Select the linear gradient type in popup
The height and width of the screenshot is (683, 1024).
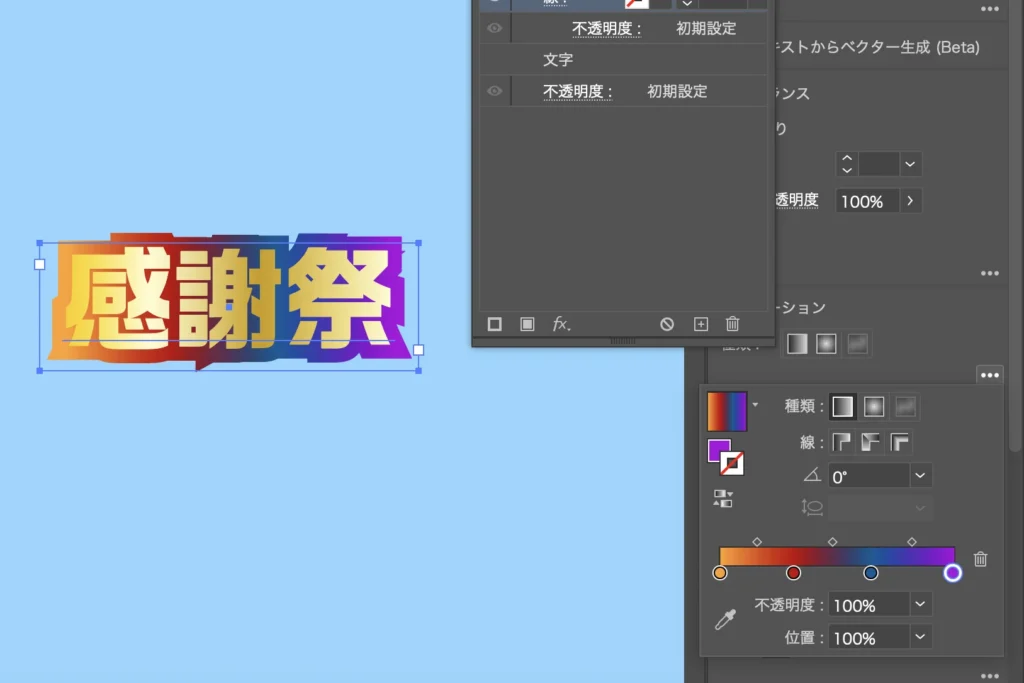tap(843, 407)
